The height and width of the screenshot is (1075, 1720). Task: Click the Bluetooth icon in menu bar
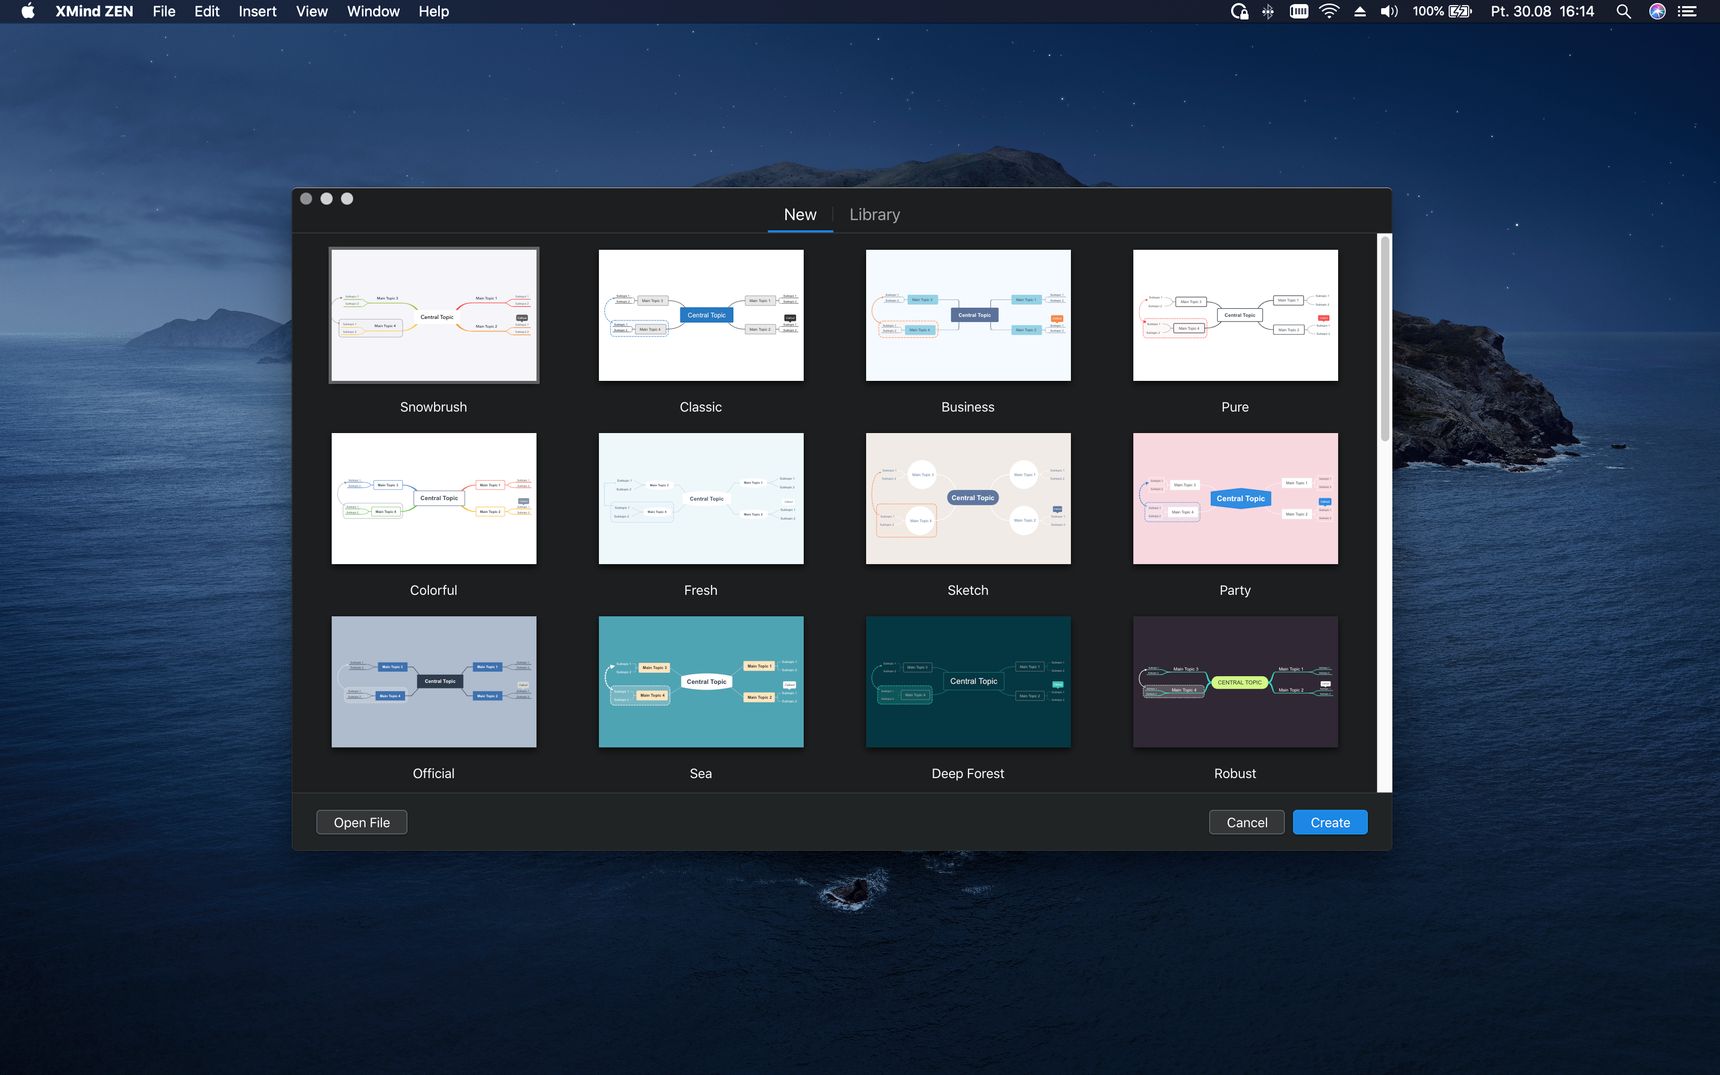pos(1268,11)
